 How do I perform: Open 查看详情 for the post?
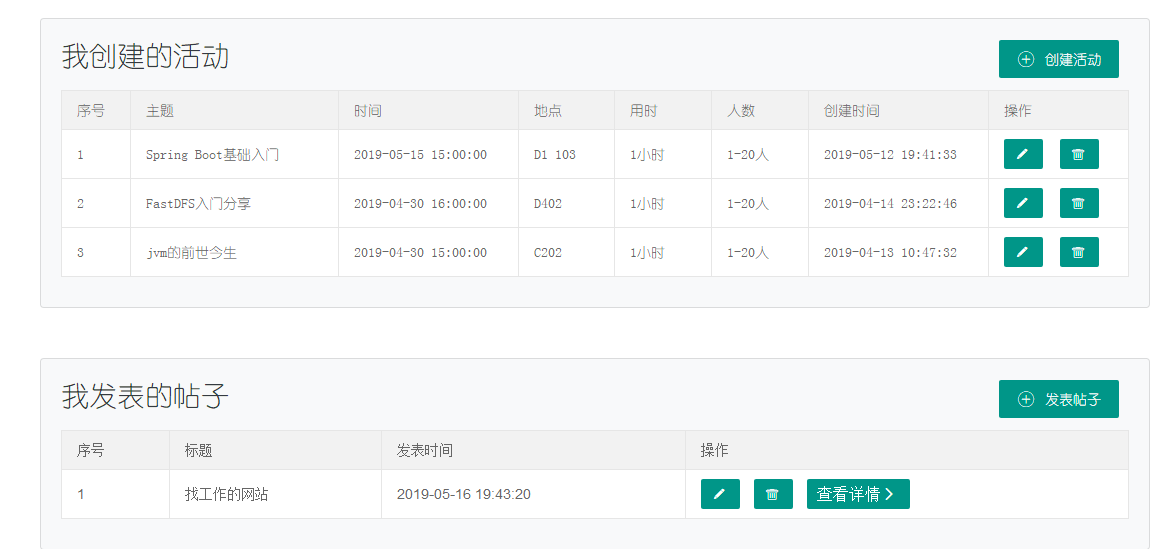pyautogui.click(x=857, y=494)
